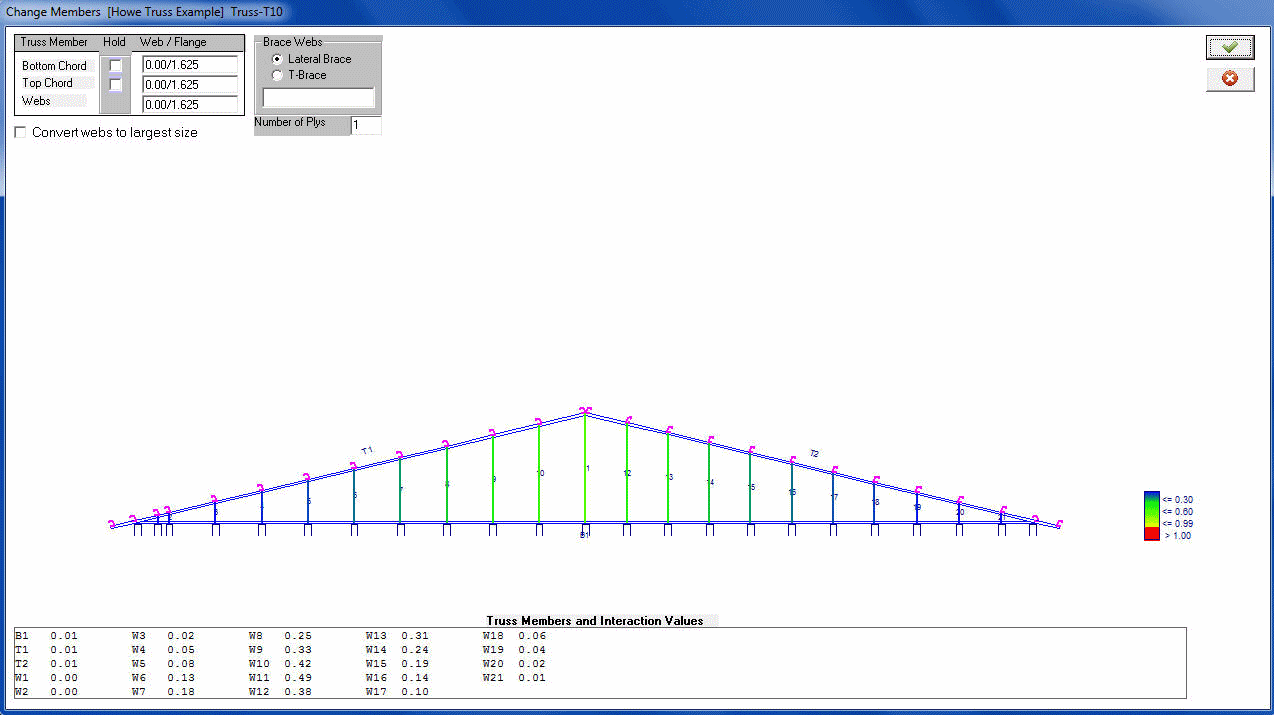Click web member 12 in truss diagram
Screen dimensions: 1274x715
point(627,473)
